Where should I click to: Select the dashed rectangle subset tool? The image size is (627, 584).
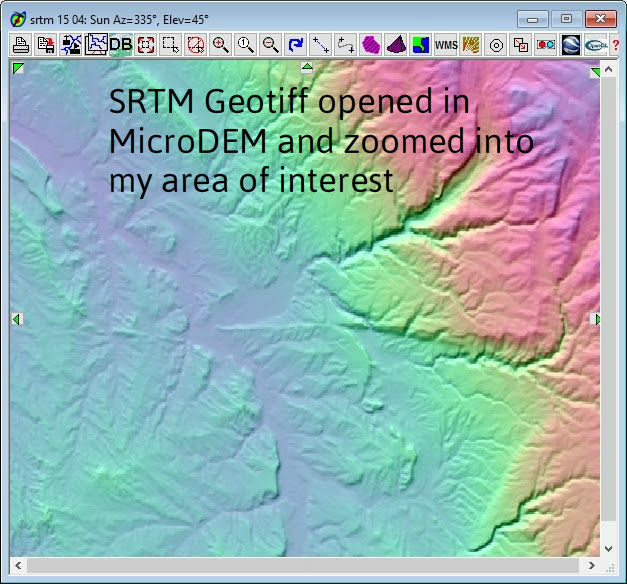(171, 45)
